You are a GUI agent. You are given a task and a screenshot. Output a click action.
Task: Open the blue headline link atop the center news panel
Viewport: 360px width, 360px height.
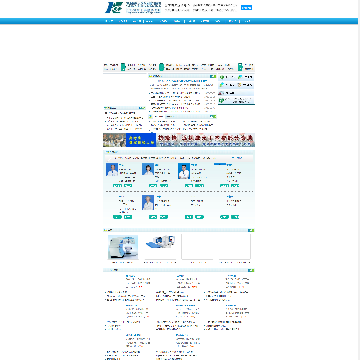(182, 81)
